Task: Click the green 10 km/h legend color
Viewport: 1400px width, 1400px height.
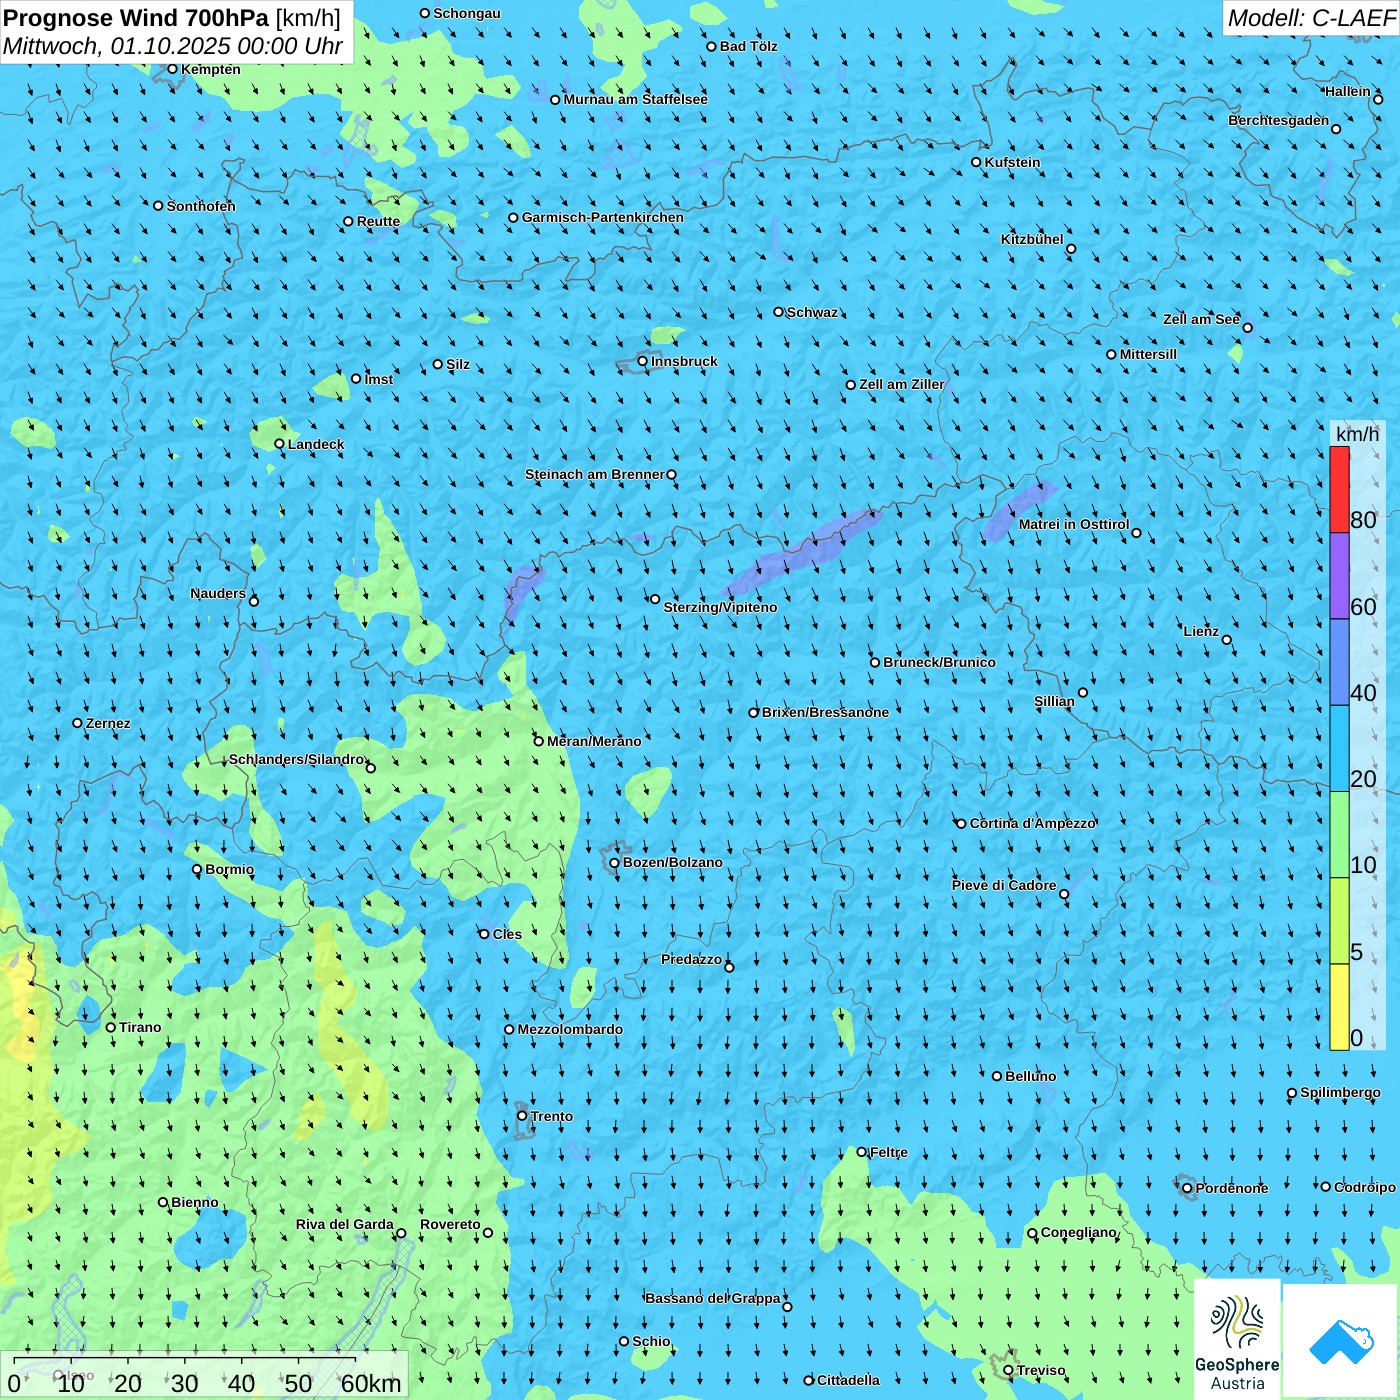Action: pyautogui.click(x=1339, y=835)
